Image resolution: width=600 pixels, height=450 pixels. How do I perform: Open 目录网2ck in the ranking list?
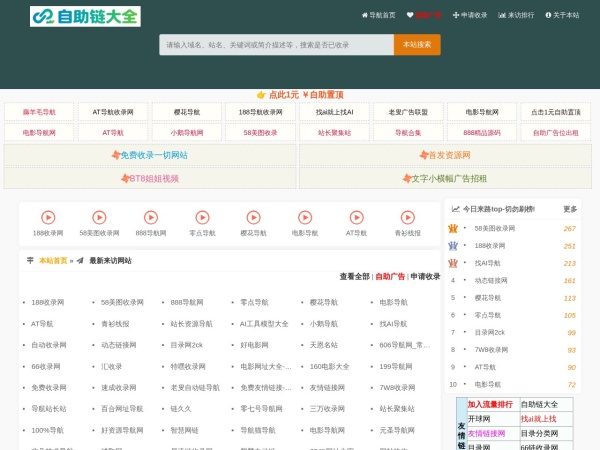(x=490, y=333)
